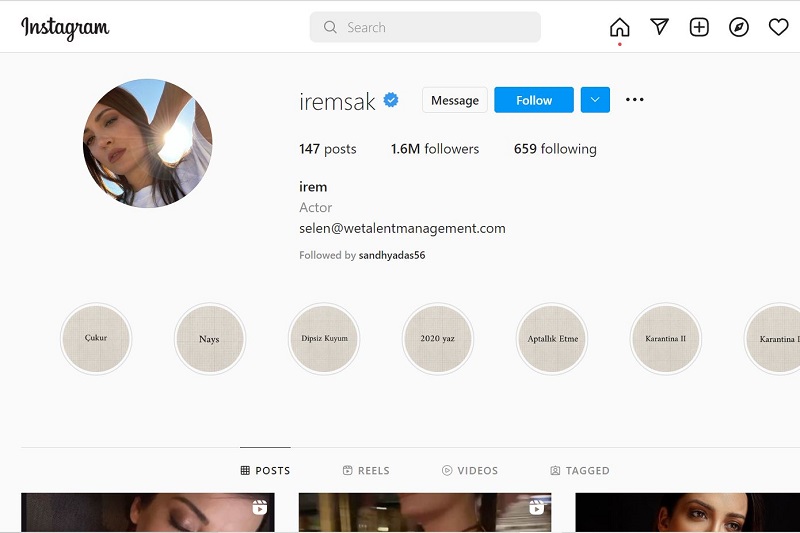Open the Explore compass icon
The image size is (800, 533).
tap(739, 27)
